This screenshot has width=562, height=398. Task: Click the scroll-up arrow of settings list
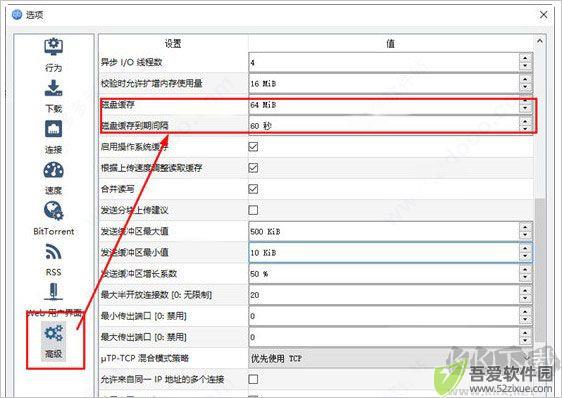[539, 41]
